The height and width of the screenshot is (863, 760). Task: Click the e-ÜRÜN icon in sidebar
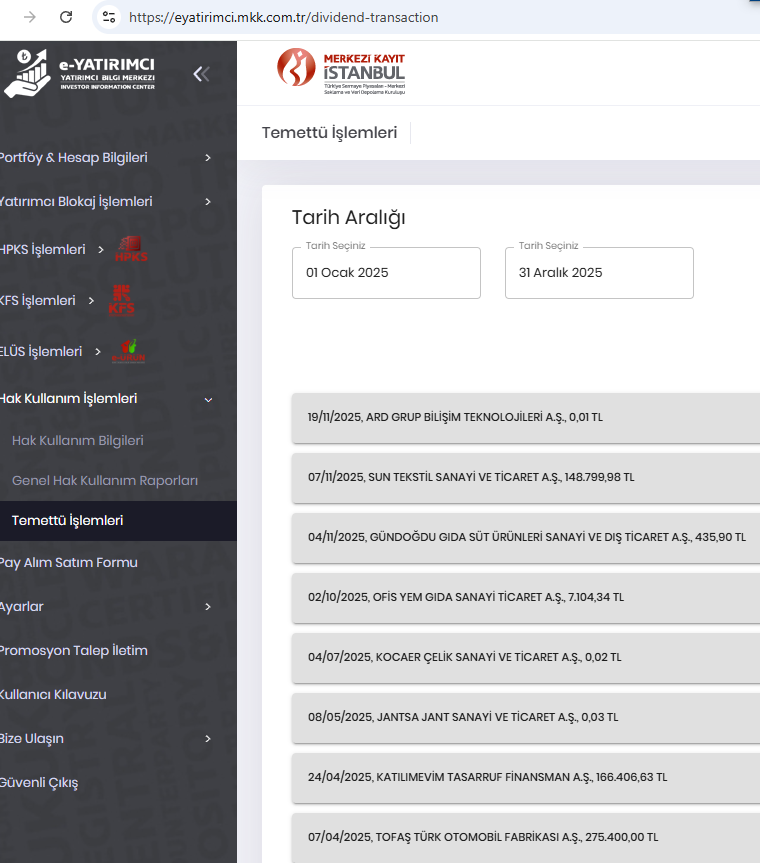[128, 351]
